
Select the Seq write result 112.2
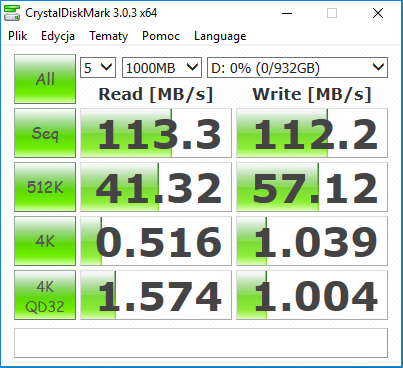(x=312, y=133)
